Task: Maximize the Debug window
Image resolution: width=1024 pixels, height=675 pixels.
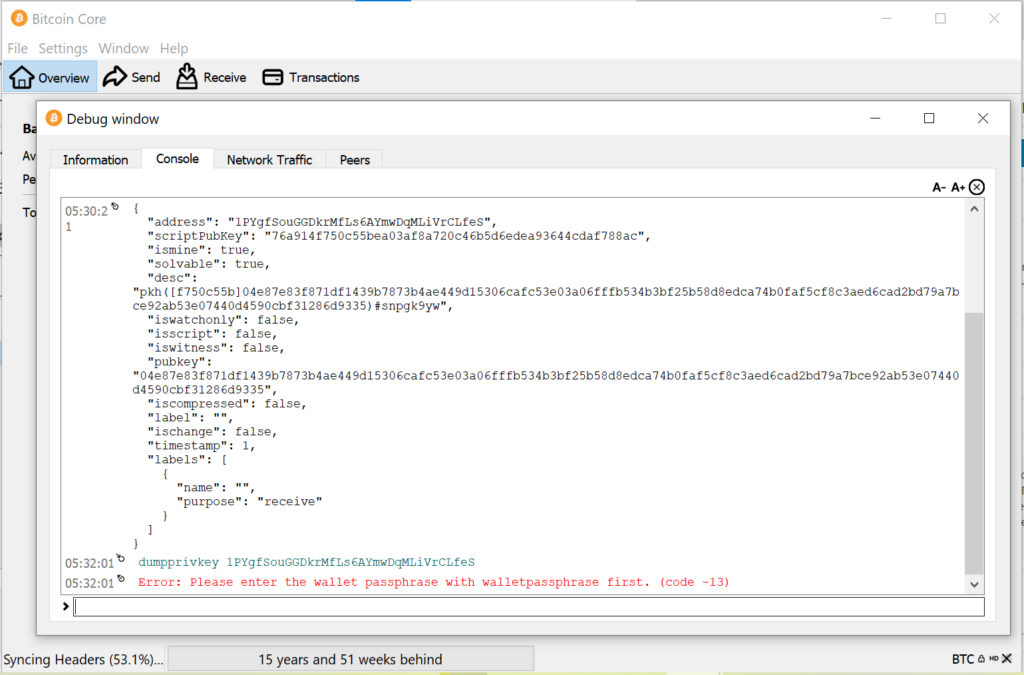Action: 929,118
